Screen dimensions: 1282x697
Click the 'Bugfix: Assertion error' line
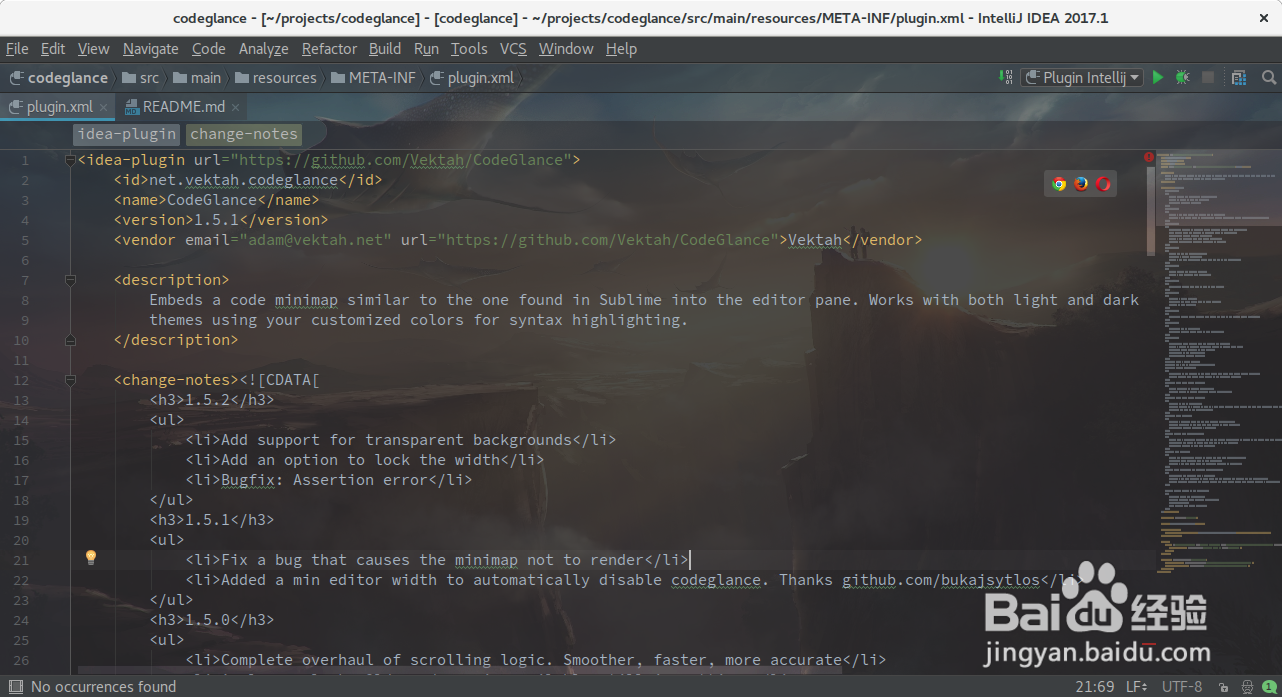[x=328, y=480]
